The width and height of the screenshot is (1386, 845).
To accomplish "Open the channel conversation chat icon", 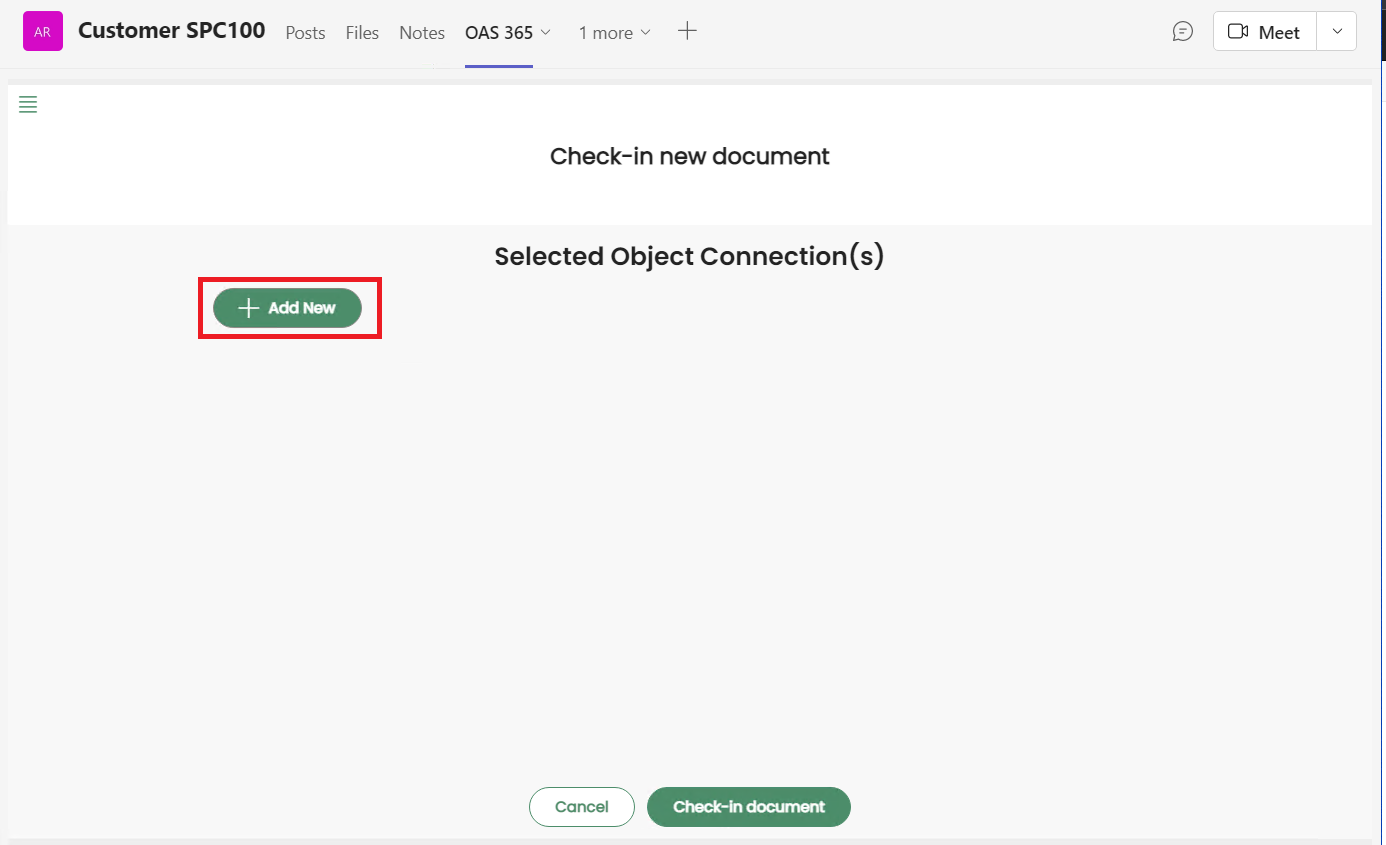I will coord(1182,32).
